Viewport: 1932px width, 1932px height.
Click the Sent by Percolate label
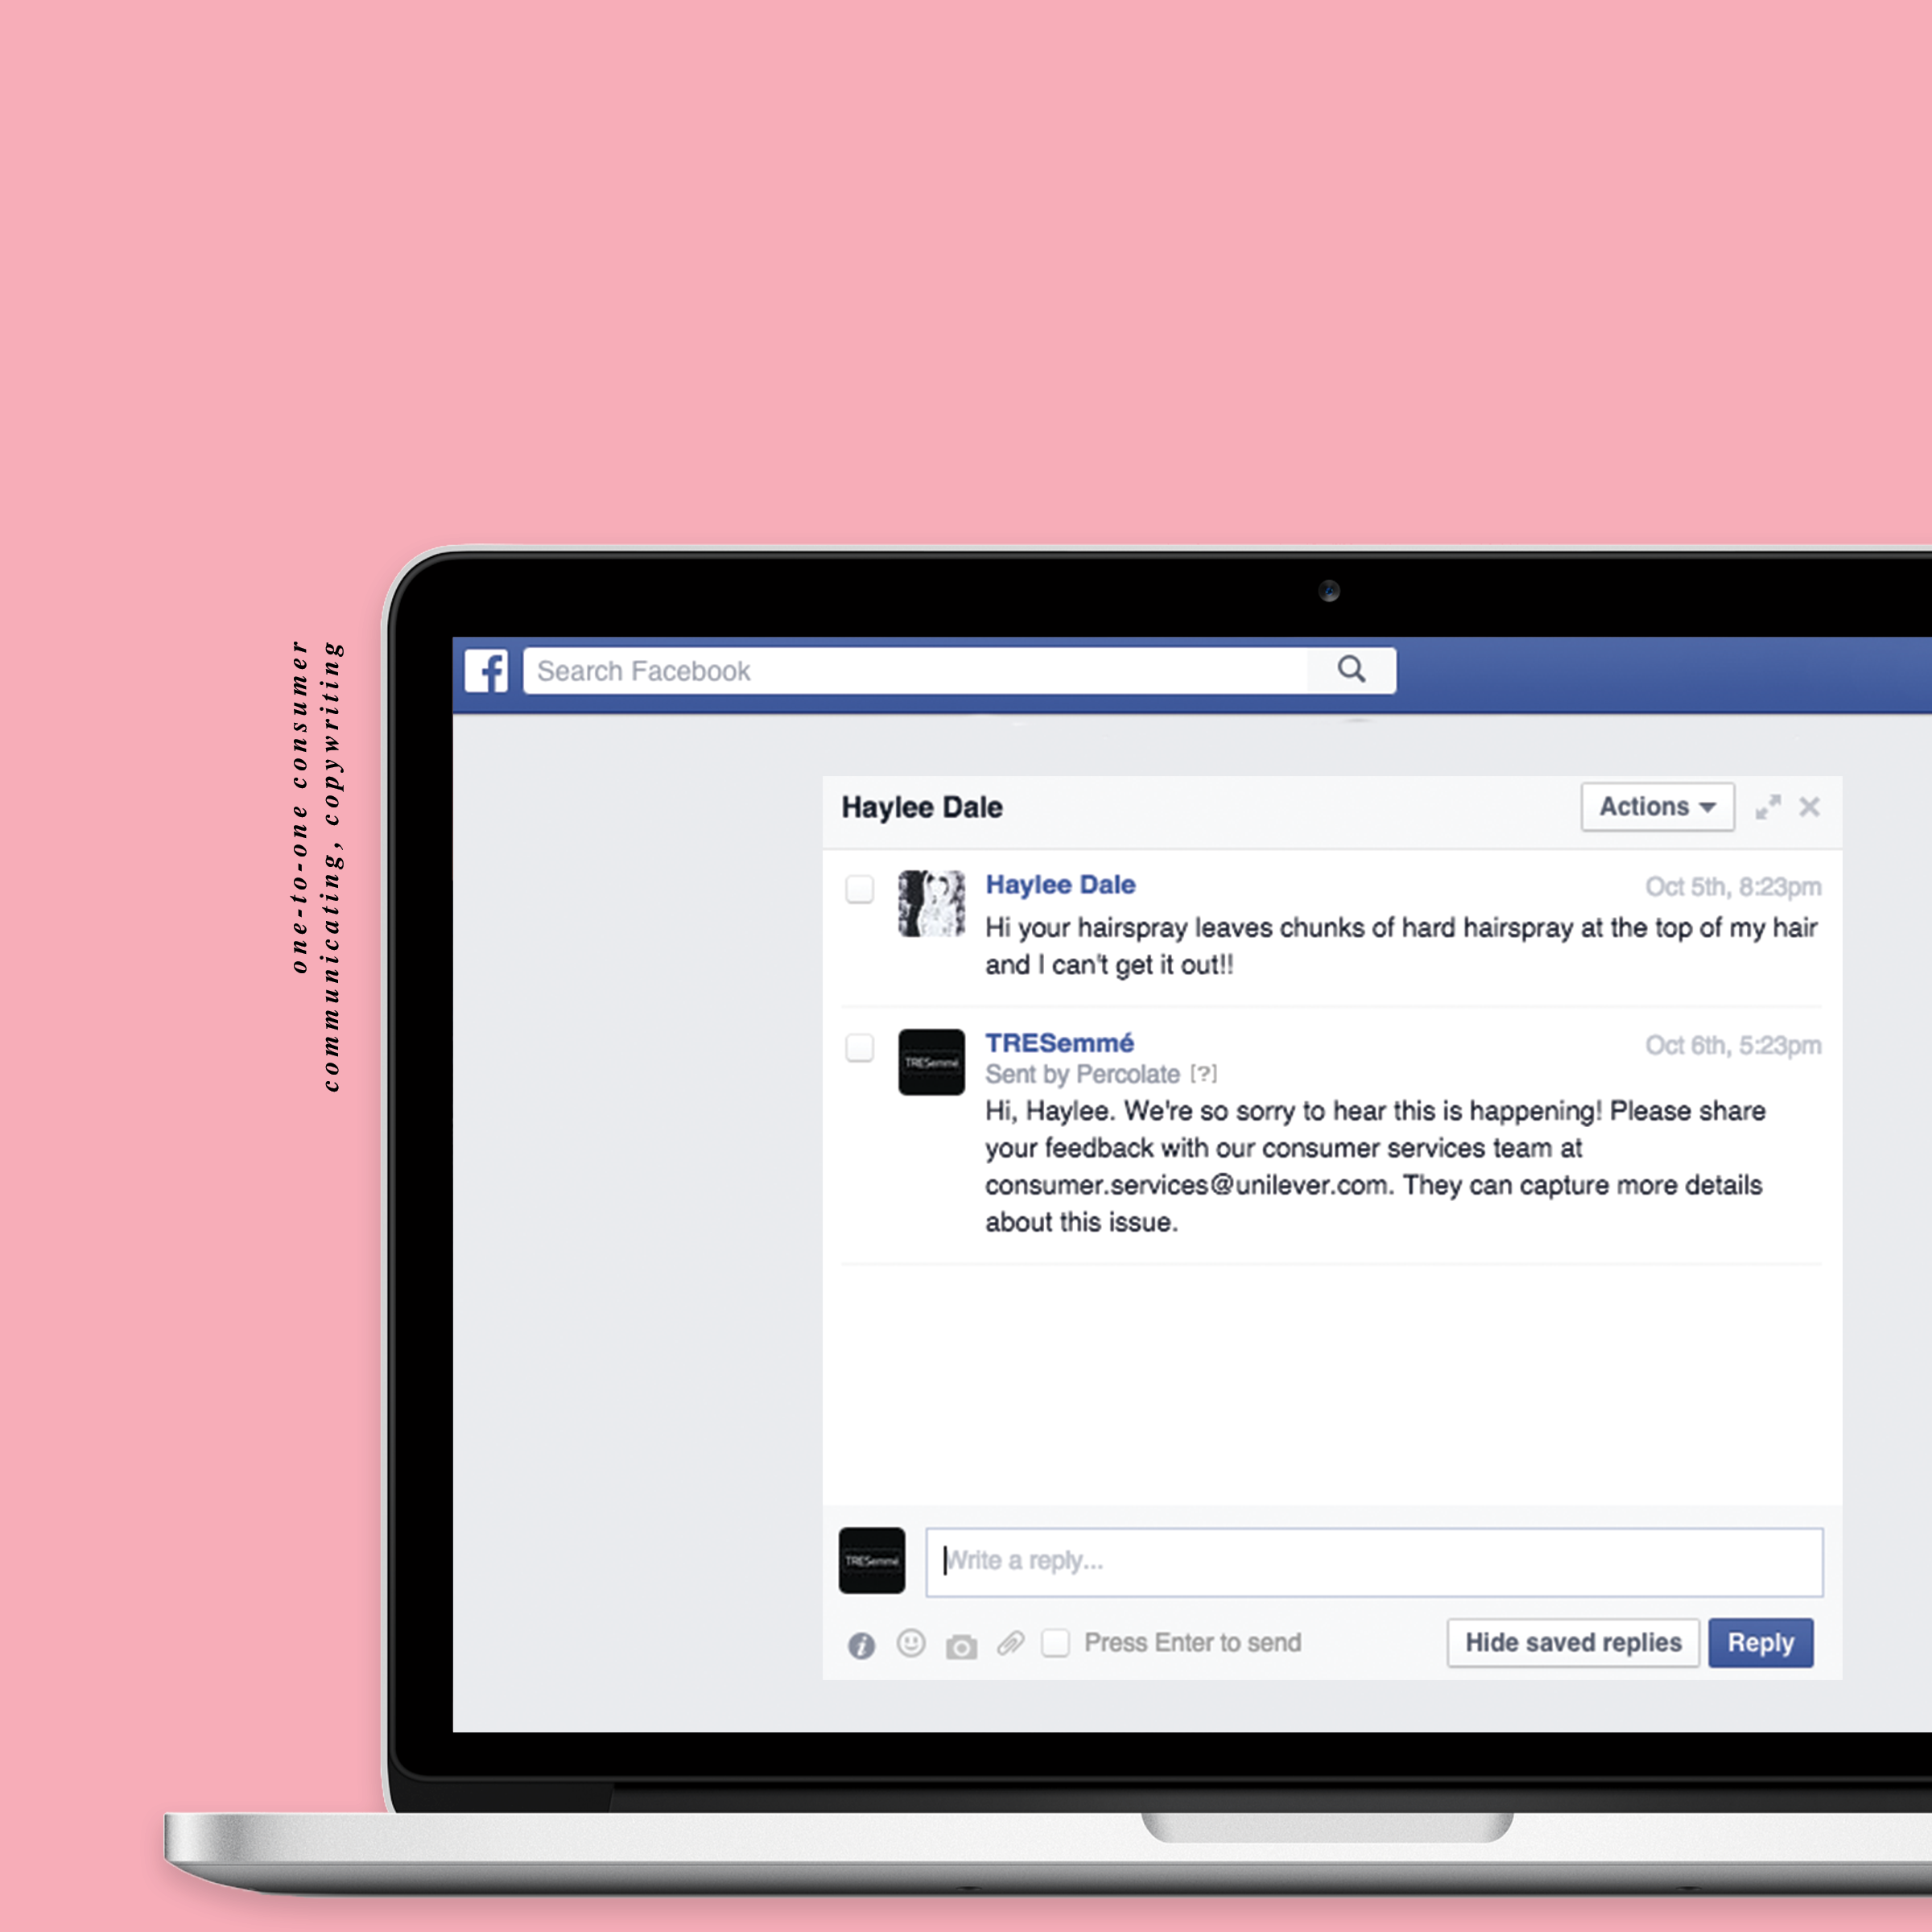[x=1082, y=1074]
